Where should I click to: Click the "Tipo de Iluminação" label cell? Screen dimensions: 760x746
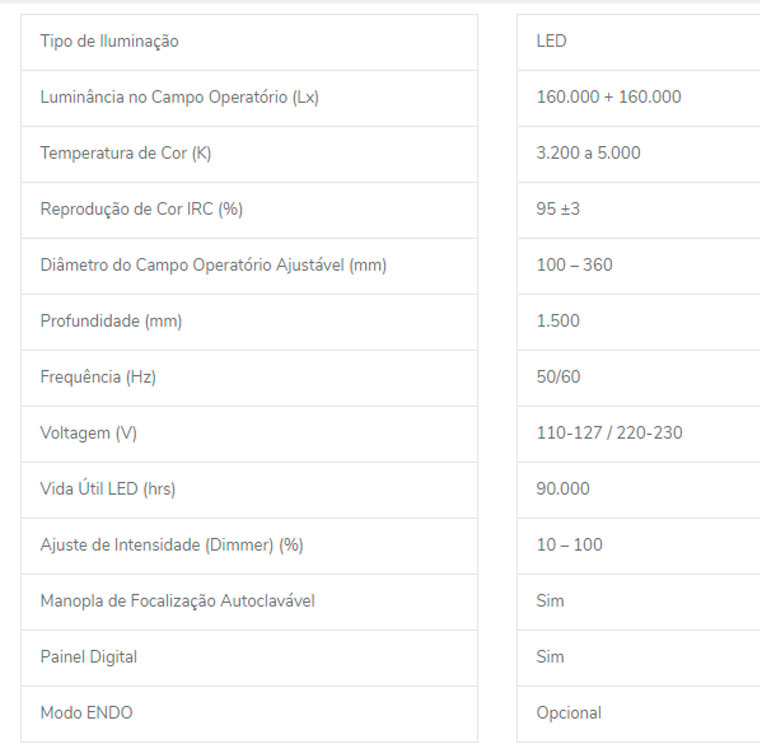tap(109, 42)
